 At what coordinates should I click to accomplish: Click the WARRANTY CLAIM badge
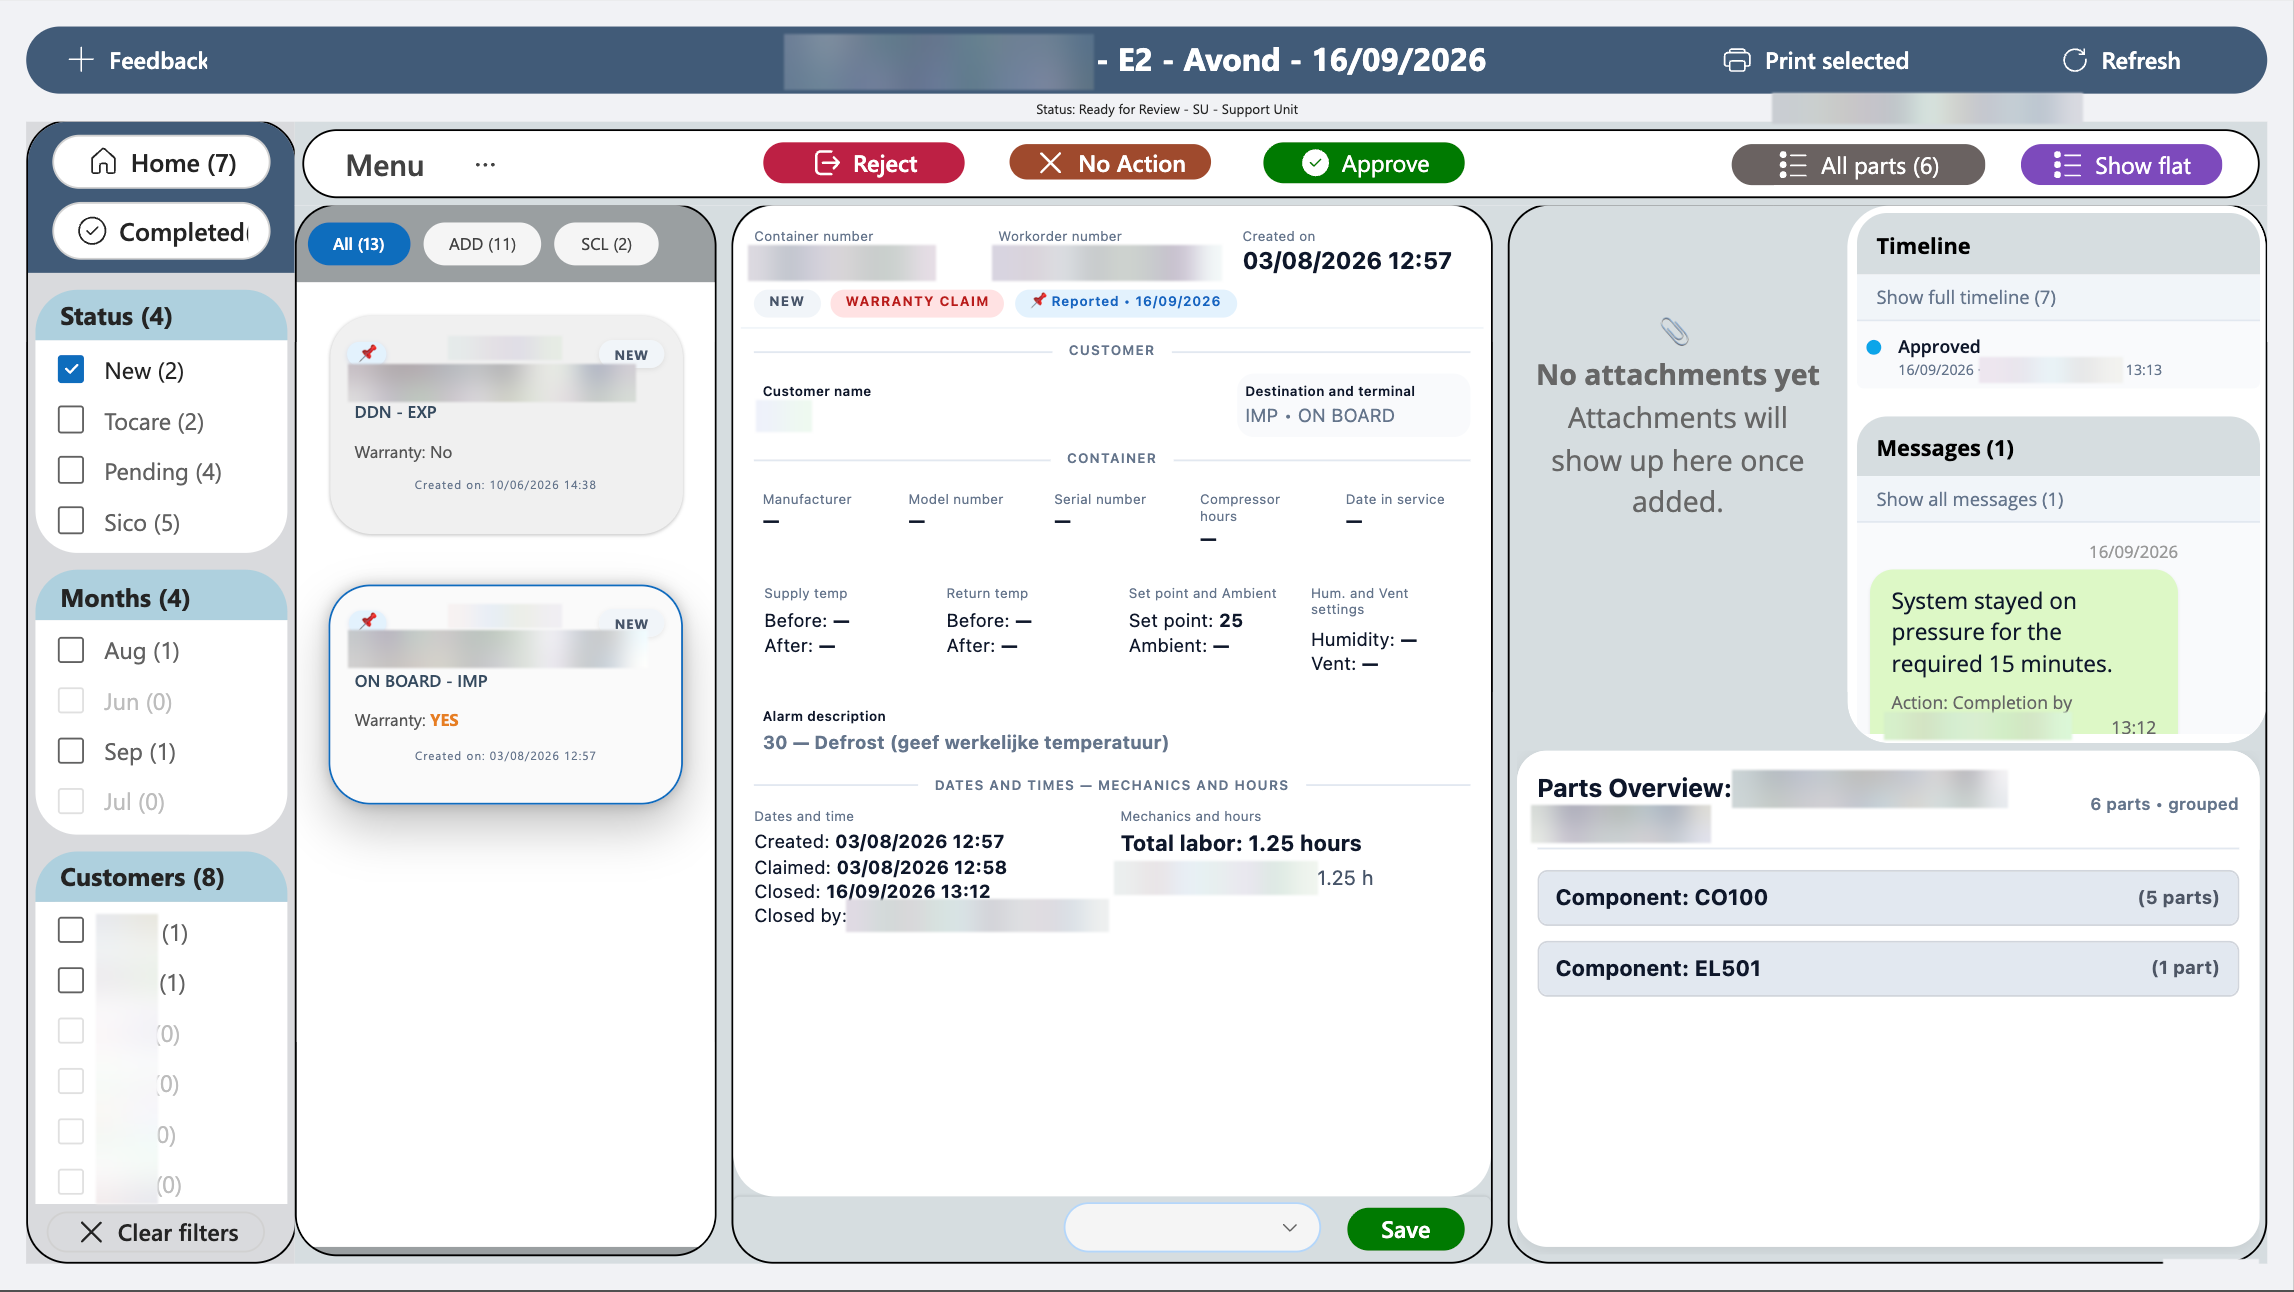click(916, 301)
